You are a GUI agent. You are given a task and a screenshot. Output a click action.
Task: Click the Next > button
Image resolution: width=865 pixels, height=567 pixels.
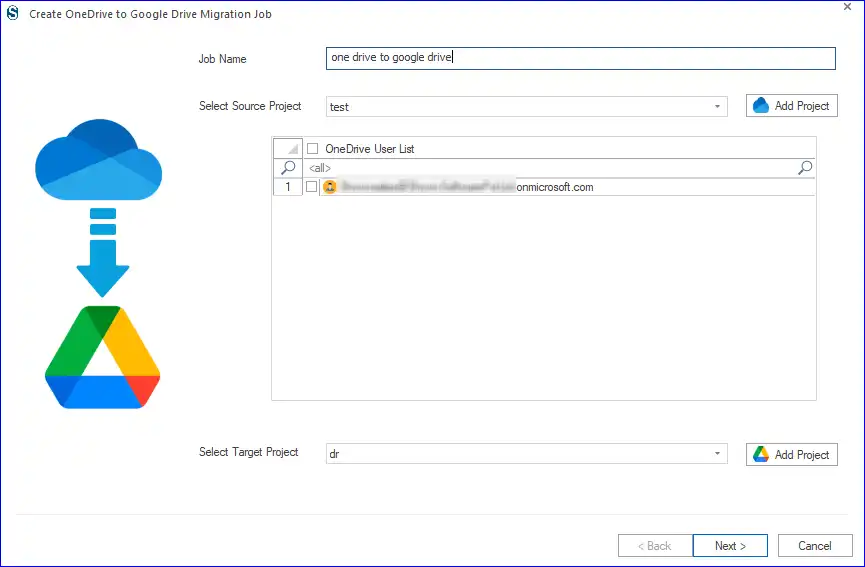pos(730,545)
